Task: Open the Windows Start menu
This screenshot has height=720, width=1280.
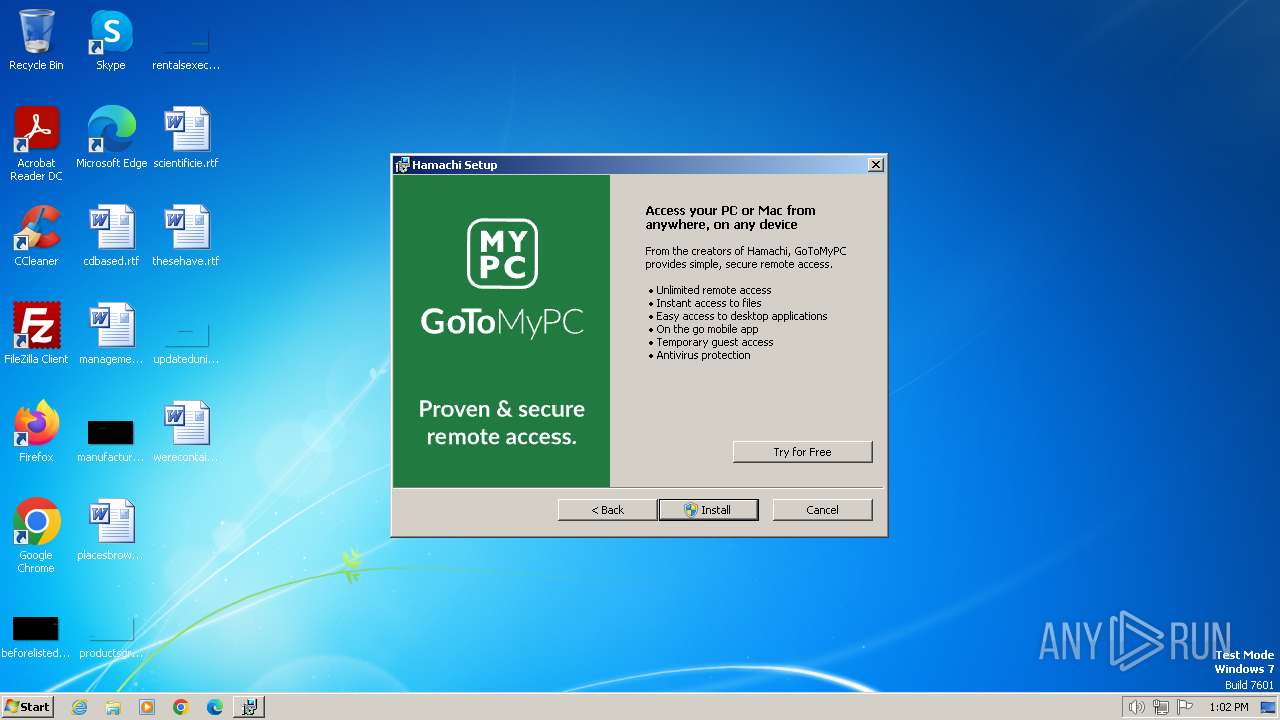Action: [x=27, y=707]
